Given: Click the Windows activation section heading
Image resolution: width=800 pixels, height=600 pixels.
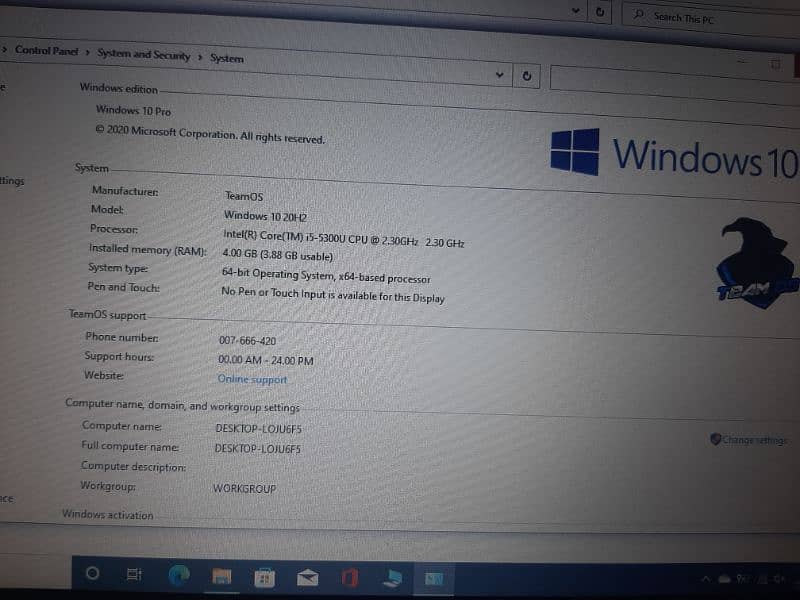Looking at the screenshot, I should click(x=108, y=514).
